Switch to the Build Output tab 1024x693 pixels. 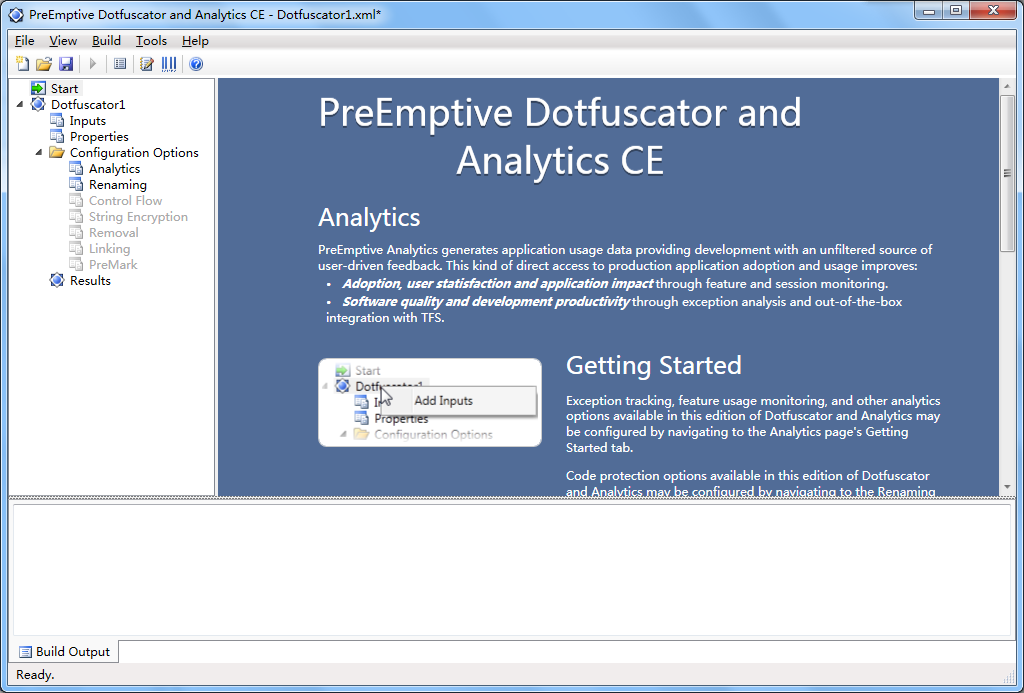(65, 651)
